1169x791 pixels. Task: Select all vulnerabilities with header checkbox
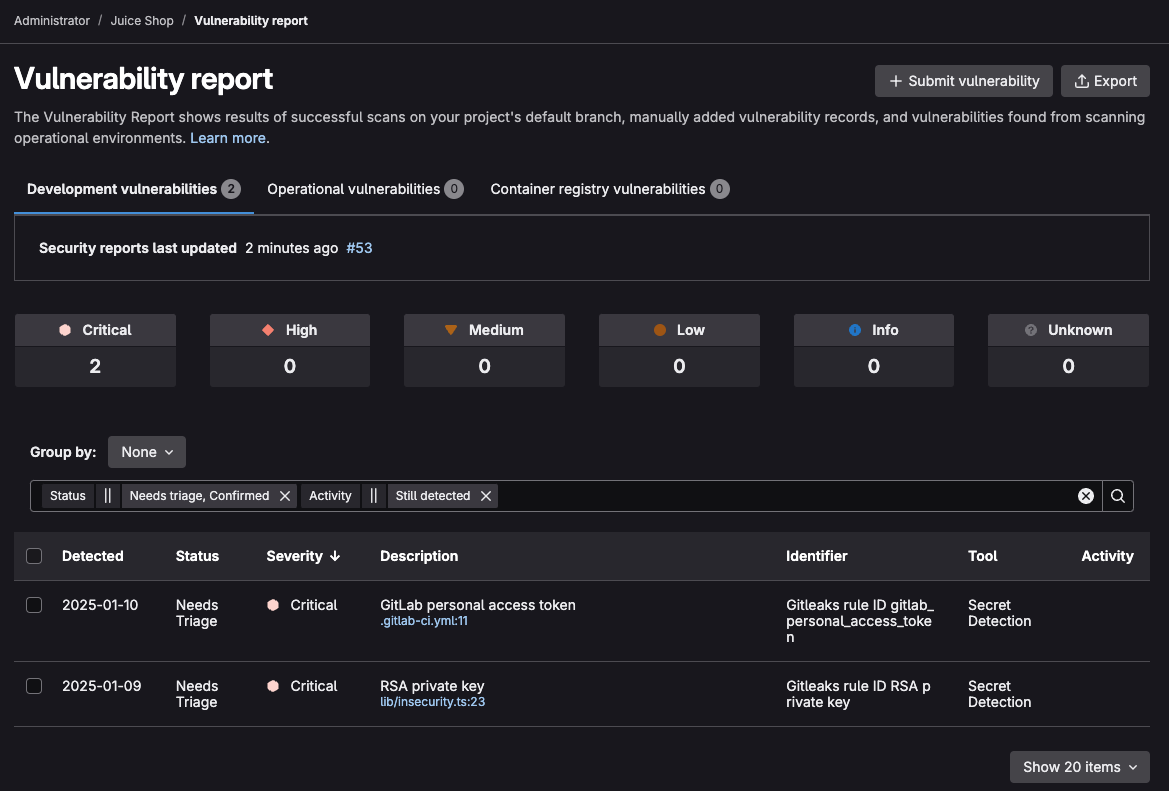tap(34, 556)
